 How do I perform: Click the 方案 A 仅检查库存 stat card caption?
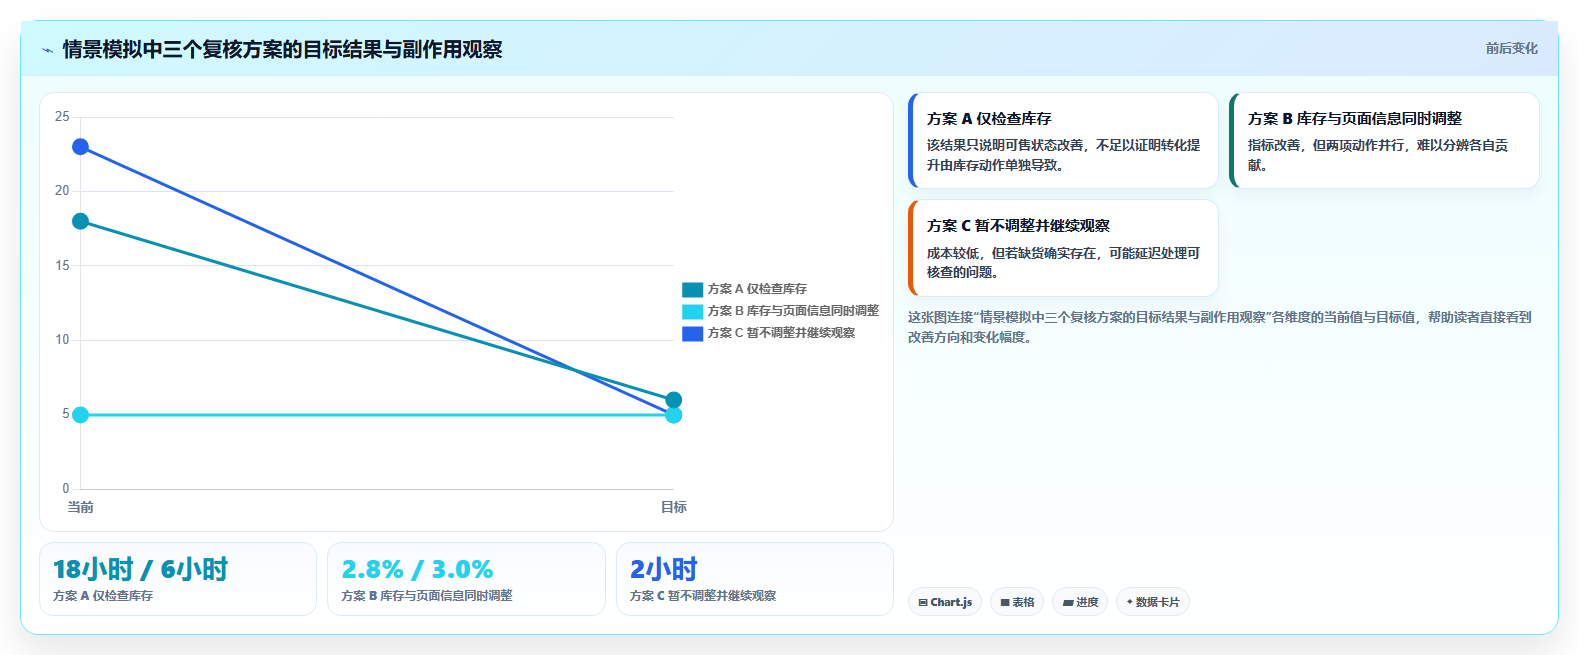tap(103, 596)
